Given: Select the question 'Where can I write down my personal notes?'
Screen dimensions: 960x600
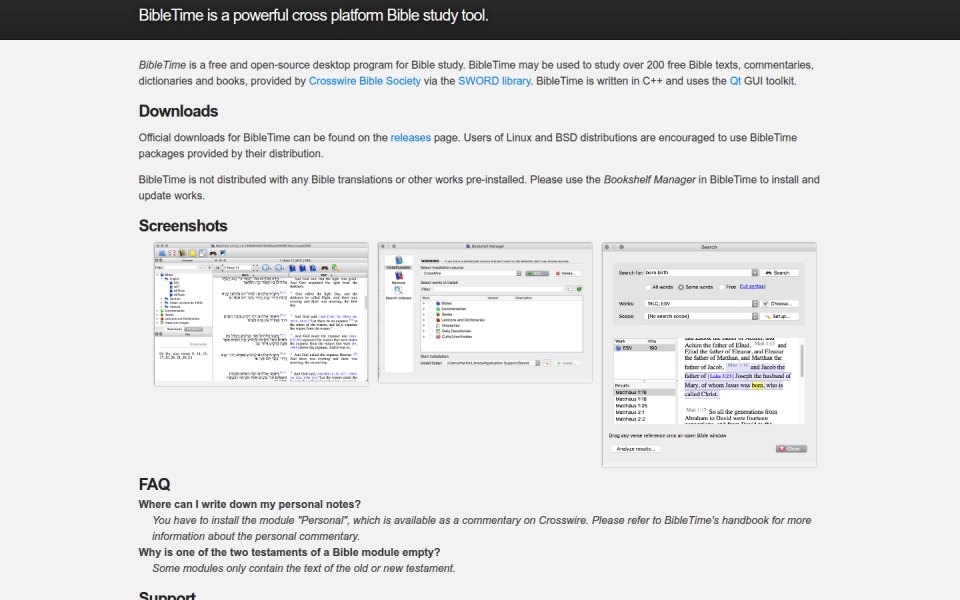Looking at the screenshot, I should pos(249,504).
